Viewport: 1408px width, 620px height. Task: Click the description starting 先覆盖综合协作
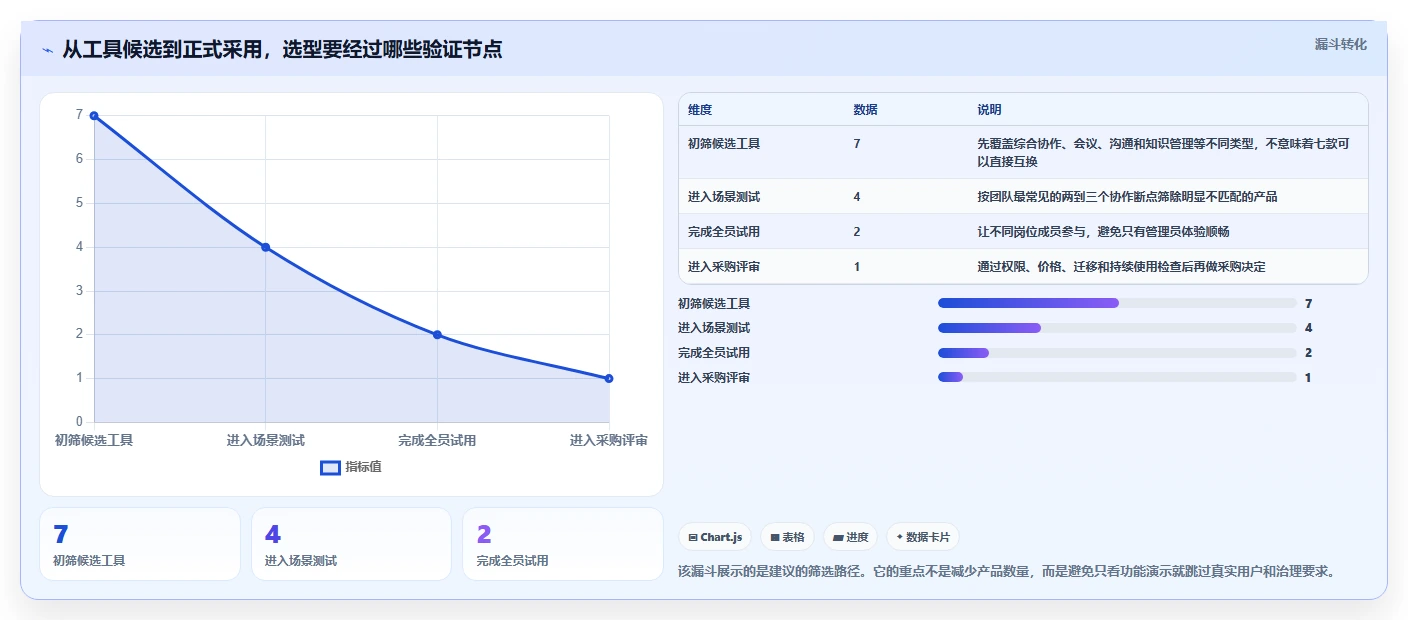pyautogui.click(x=1163, y=153)
